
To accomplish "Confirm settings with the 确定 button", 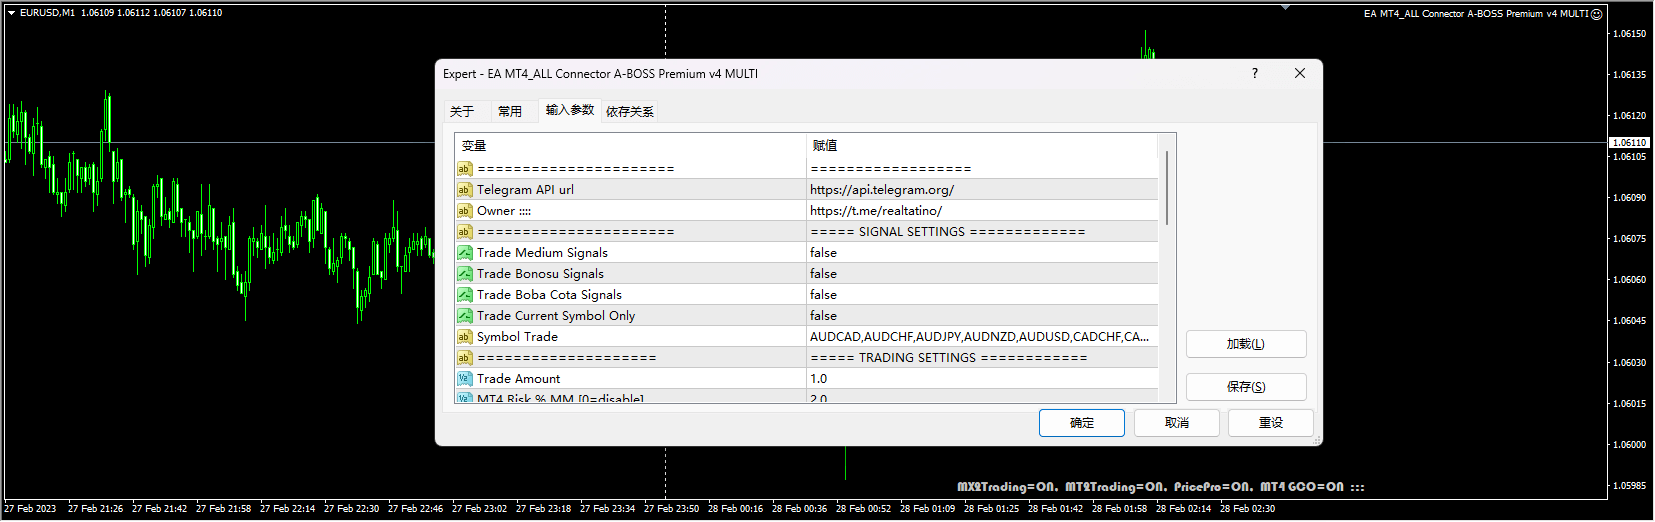I will point(1082,423).
